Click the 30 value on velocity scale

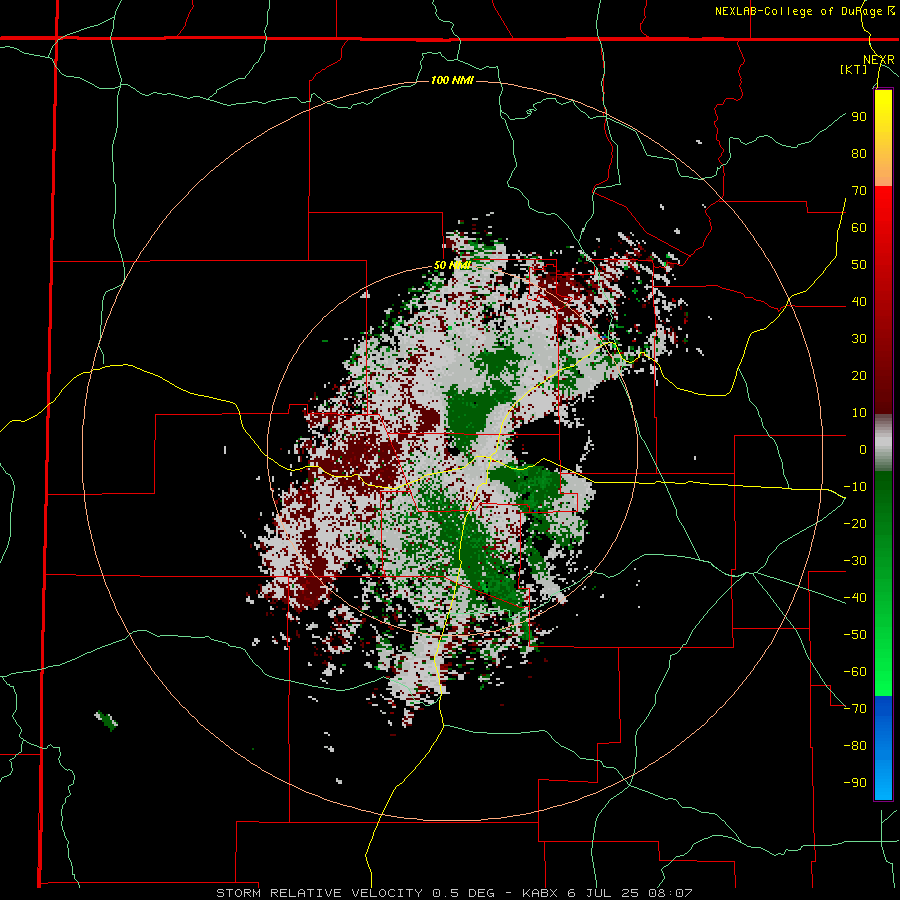[x=859, y=339]
